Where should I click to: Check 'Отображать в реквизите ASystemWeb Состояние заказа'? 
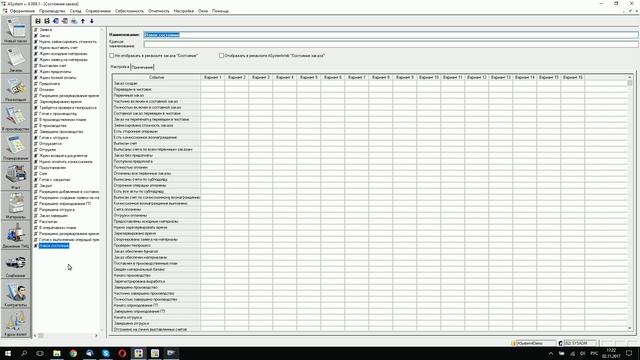[221, 56]
